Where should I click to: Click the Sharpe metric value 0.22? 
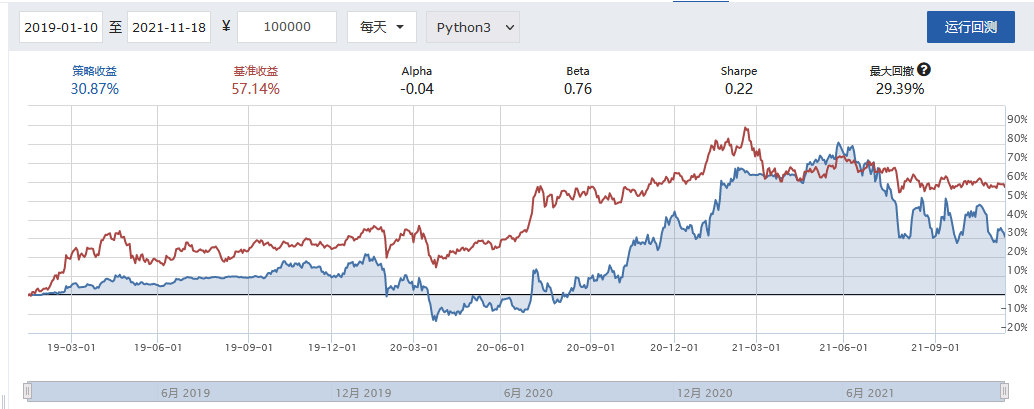pos(738,89)
